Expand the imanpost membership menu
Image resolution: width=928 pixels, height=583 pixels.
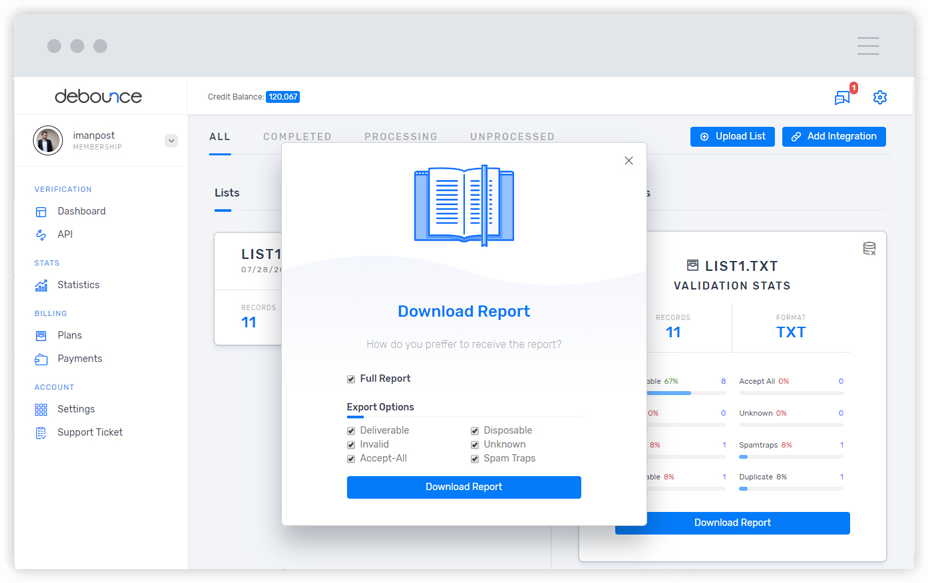169,141
